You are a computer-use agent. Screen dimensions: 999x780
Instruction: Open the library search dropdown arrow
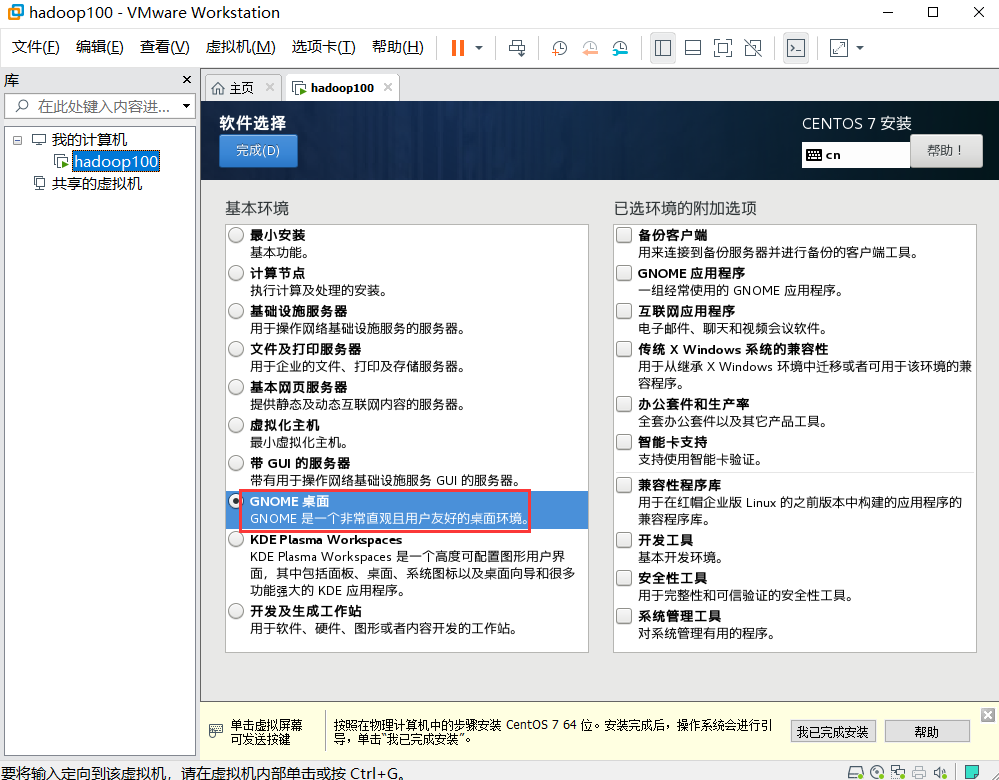click(x=184, y=106)
